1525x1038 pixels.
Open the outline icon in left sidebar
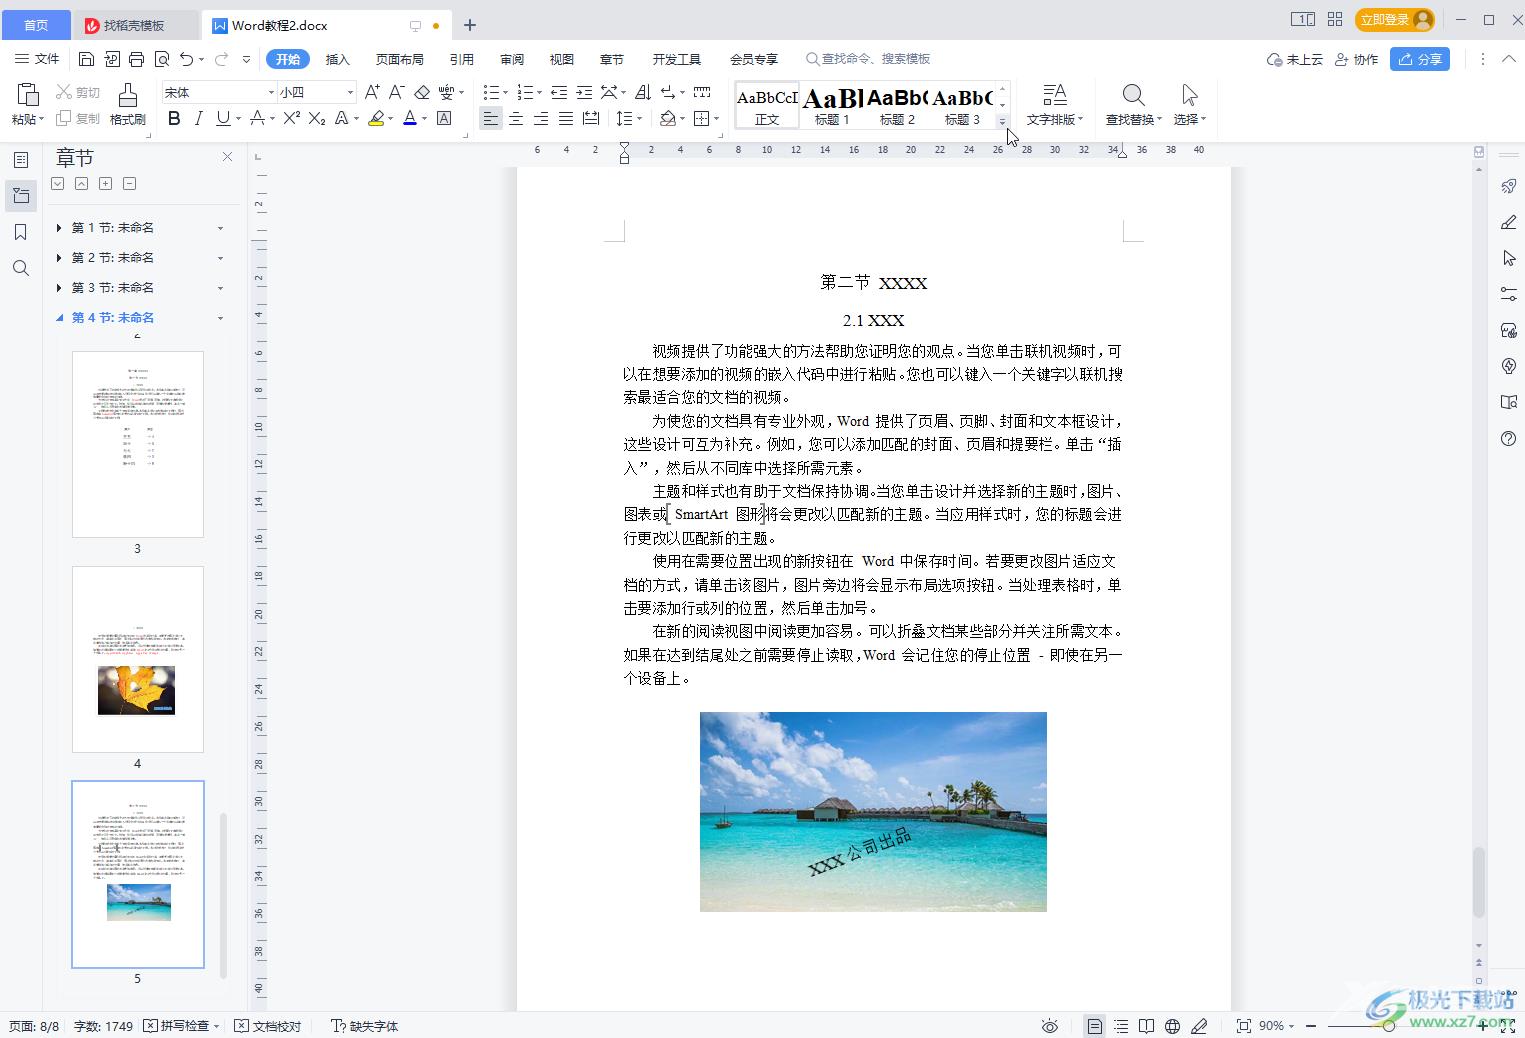(21, 160)
